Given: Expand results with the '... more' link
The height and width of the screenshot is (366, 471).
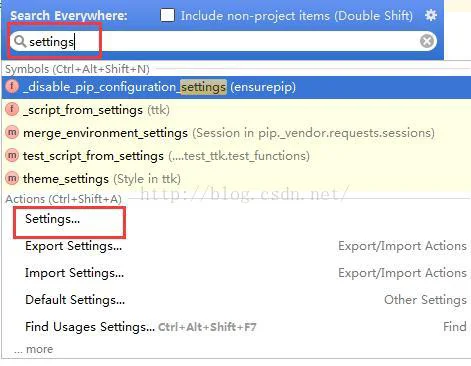Looking at the screenshot, I should point(33,349).
